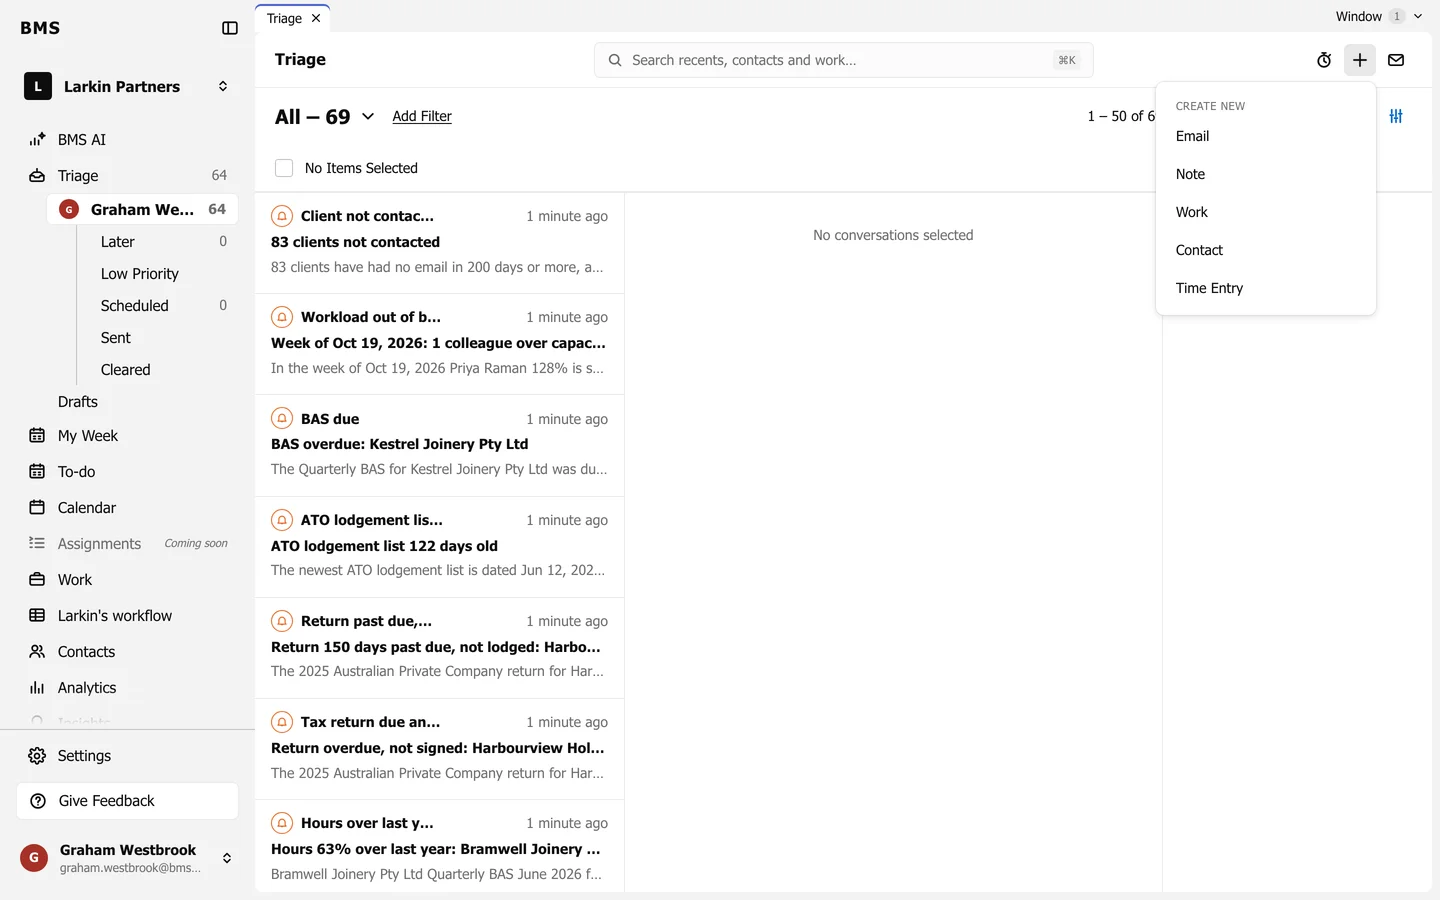Viewport: 1440px width, 900px height.
Task: Close the Triage tab
Action: tap(316, 18)
